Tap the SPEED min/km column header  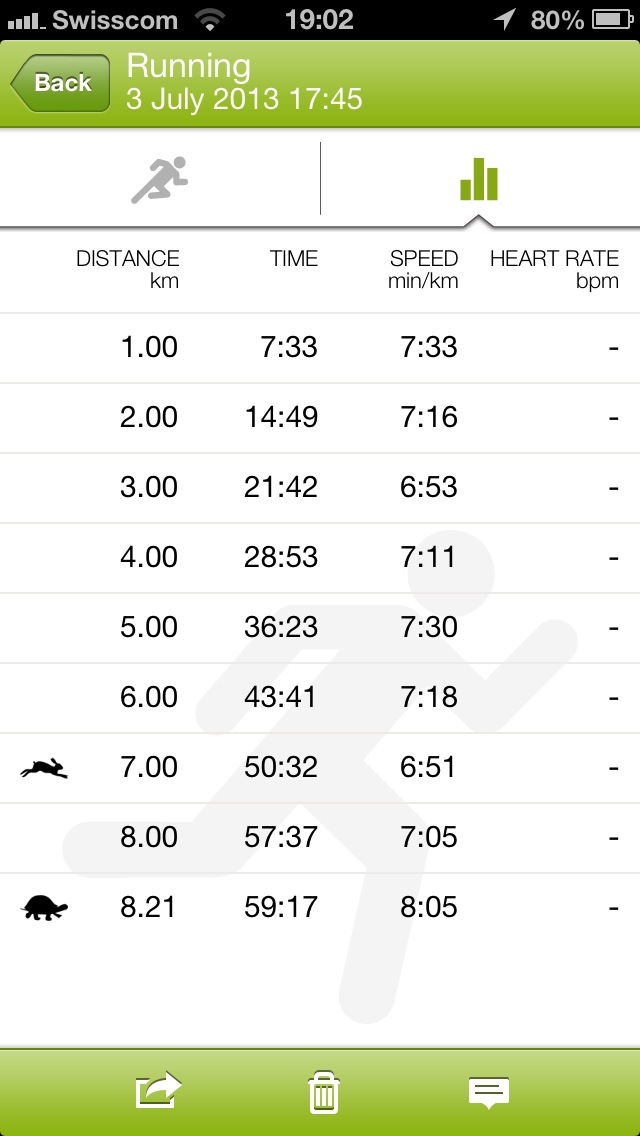point(423,270)
